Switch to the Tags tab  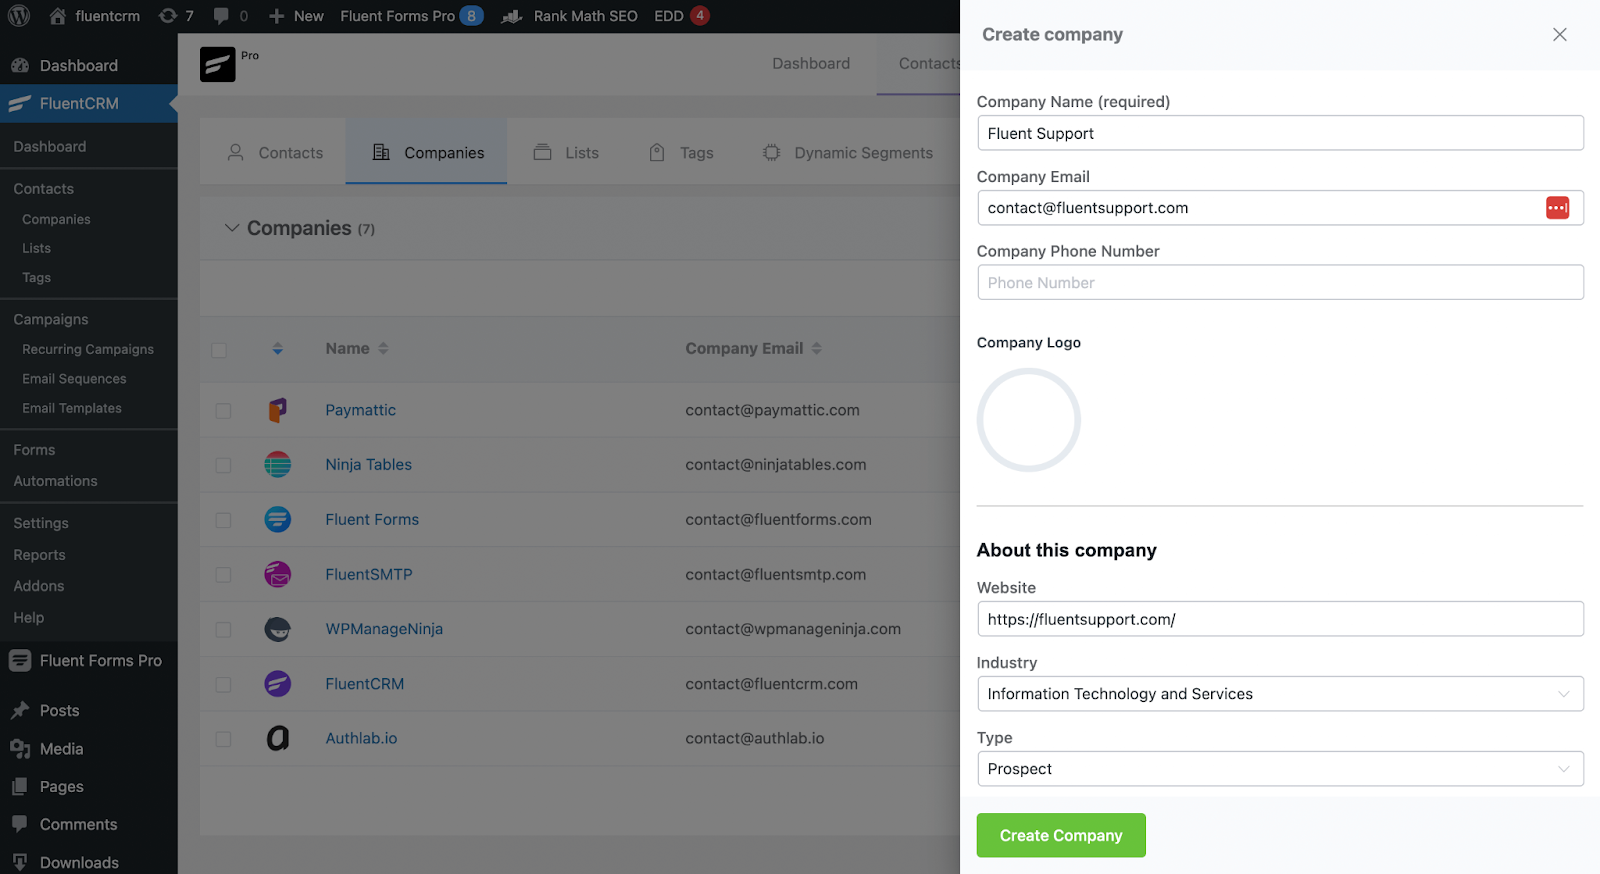681,152
